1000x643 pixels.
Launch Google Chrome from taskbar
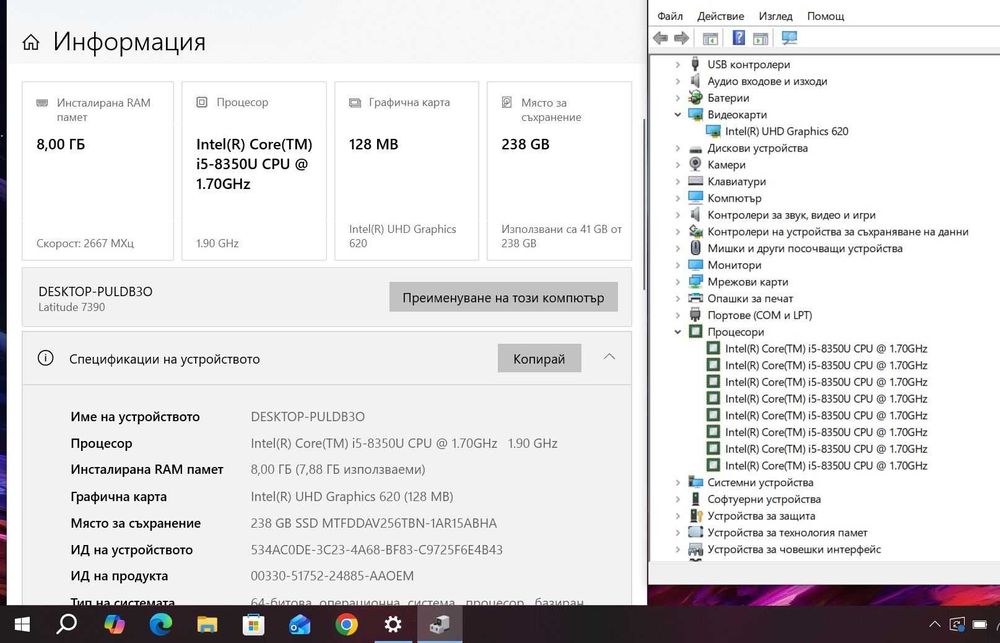[346, 625]
